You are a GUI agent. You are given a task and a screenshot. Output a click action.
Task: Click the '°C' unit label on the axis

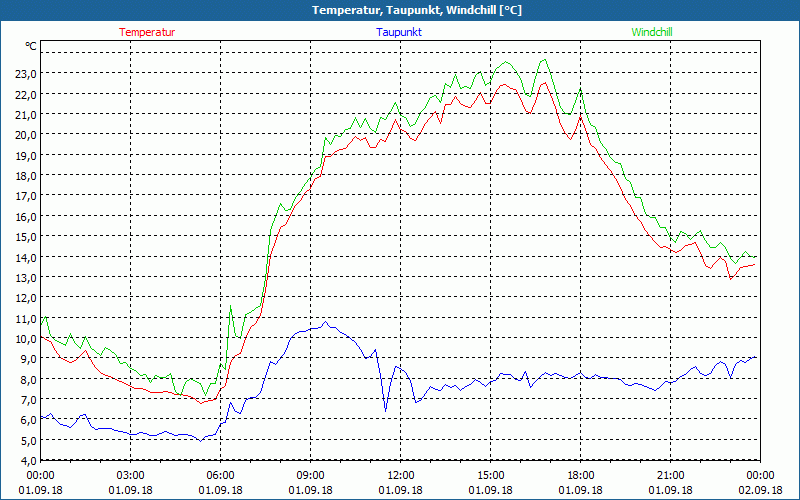pos(31,46)
